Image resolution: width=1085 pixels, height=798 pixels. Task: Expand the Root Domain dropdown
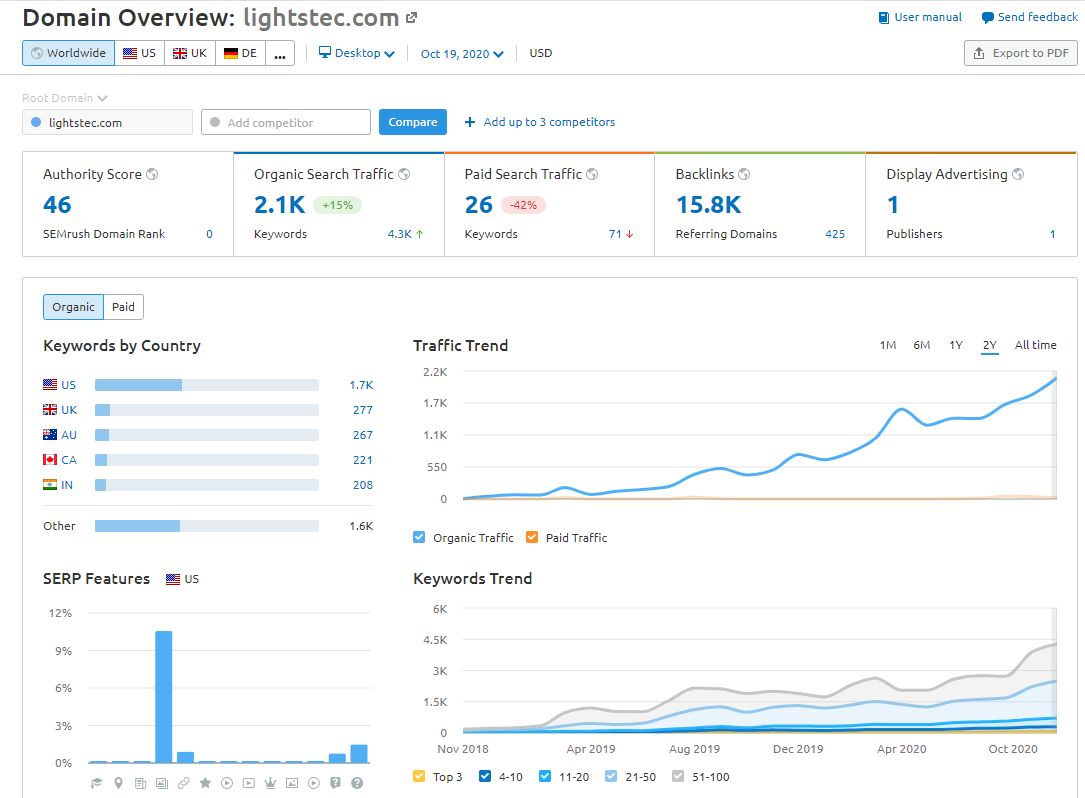pos(64,98)
